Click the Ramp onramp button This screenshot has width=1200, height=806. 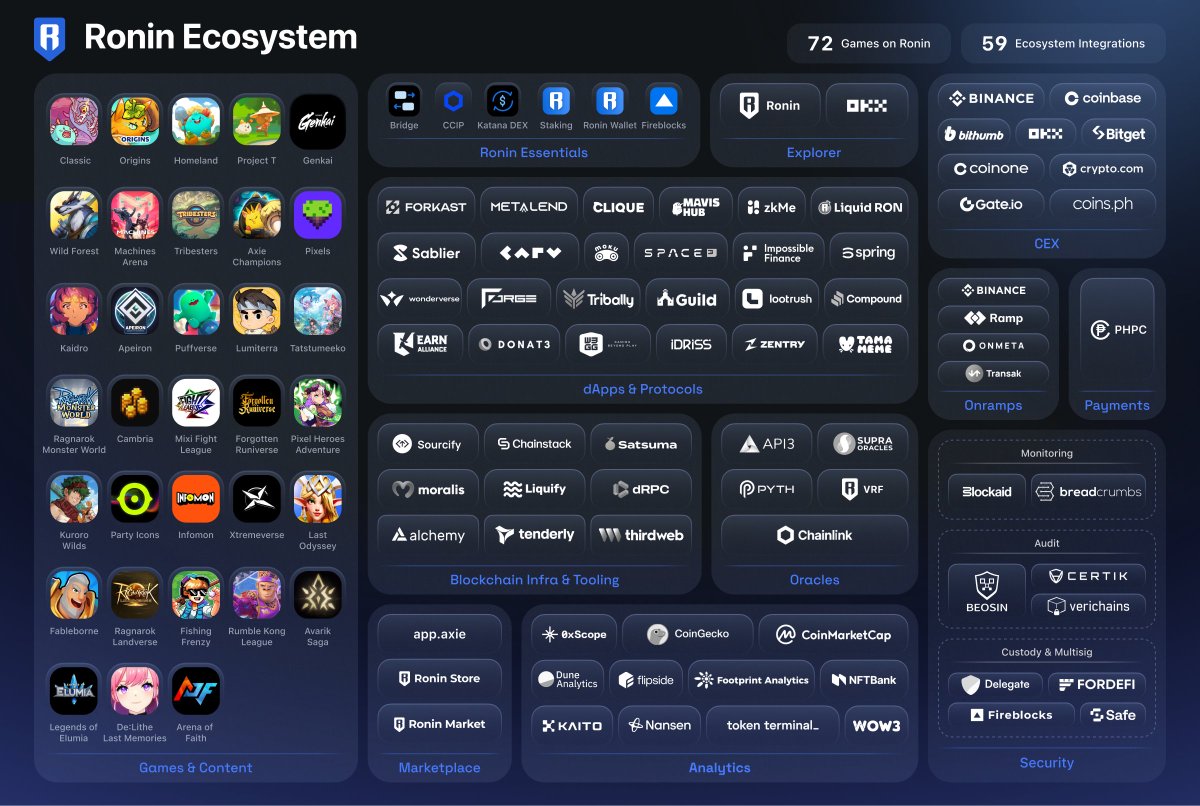(x=993, y=318)
